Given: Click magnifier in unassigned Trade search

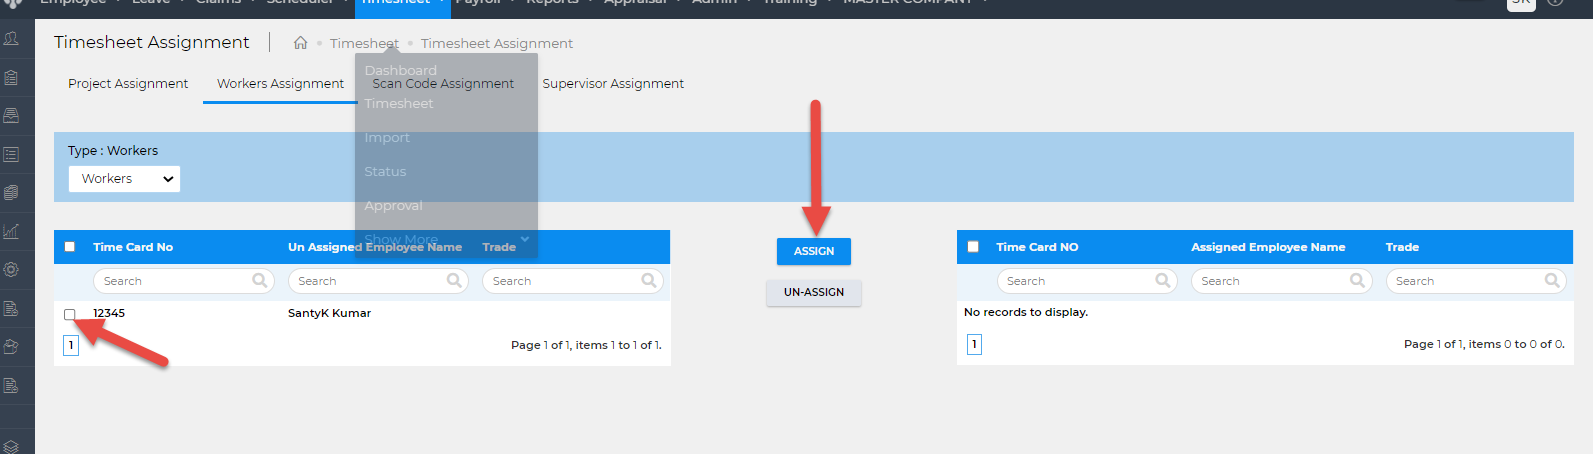Looking at the screenshot, I should pyautogui.click(x=649, y=281).
